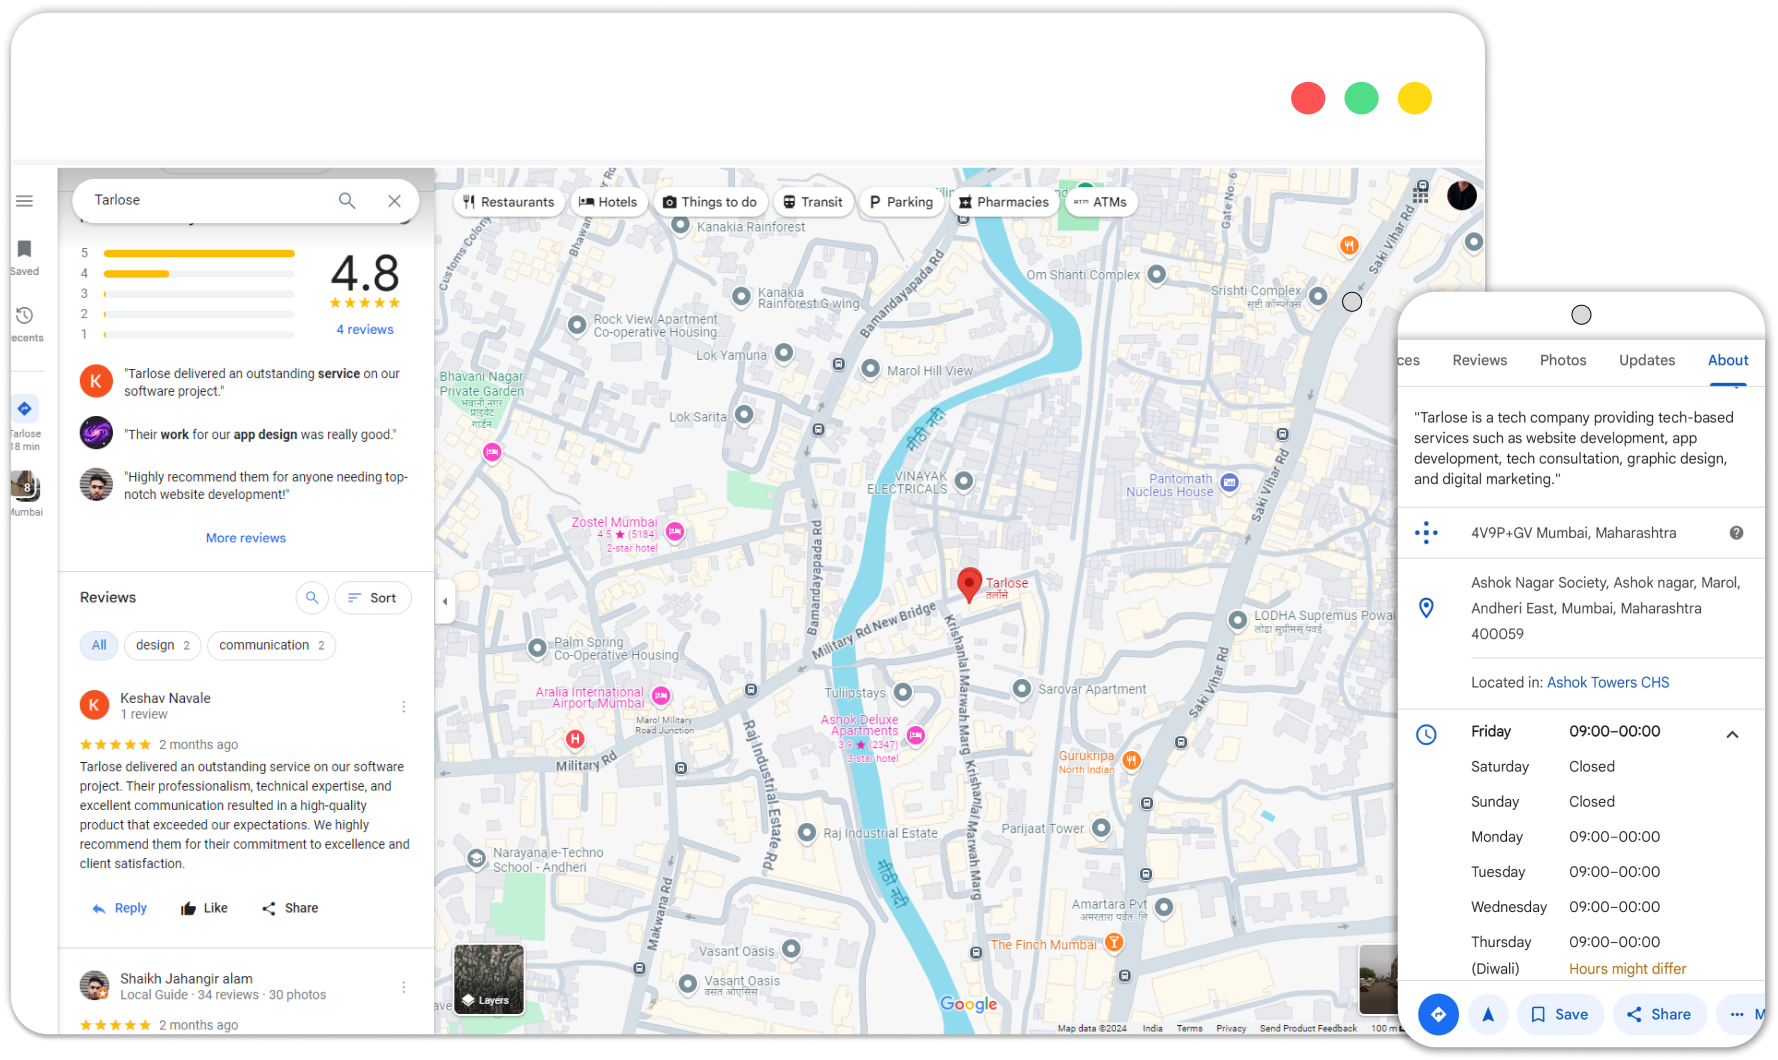Open the Sort reviews button
Image resolution: width=1778 pixels, height=1060 pixels.
373,598
